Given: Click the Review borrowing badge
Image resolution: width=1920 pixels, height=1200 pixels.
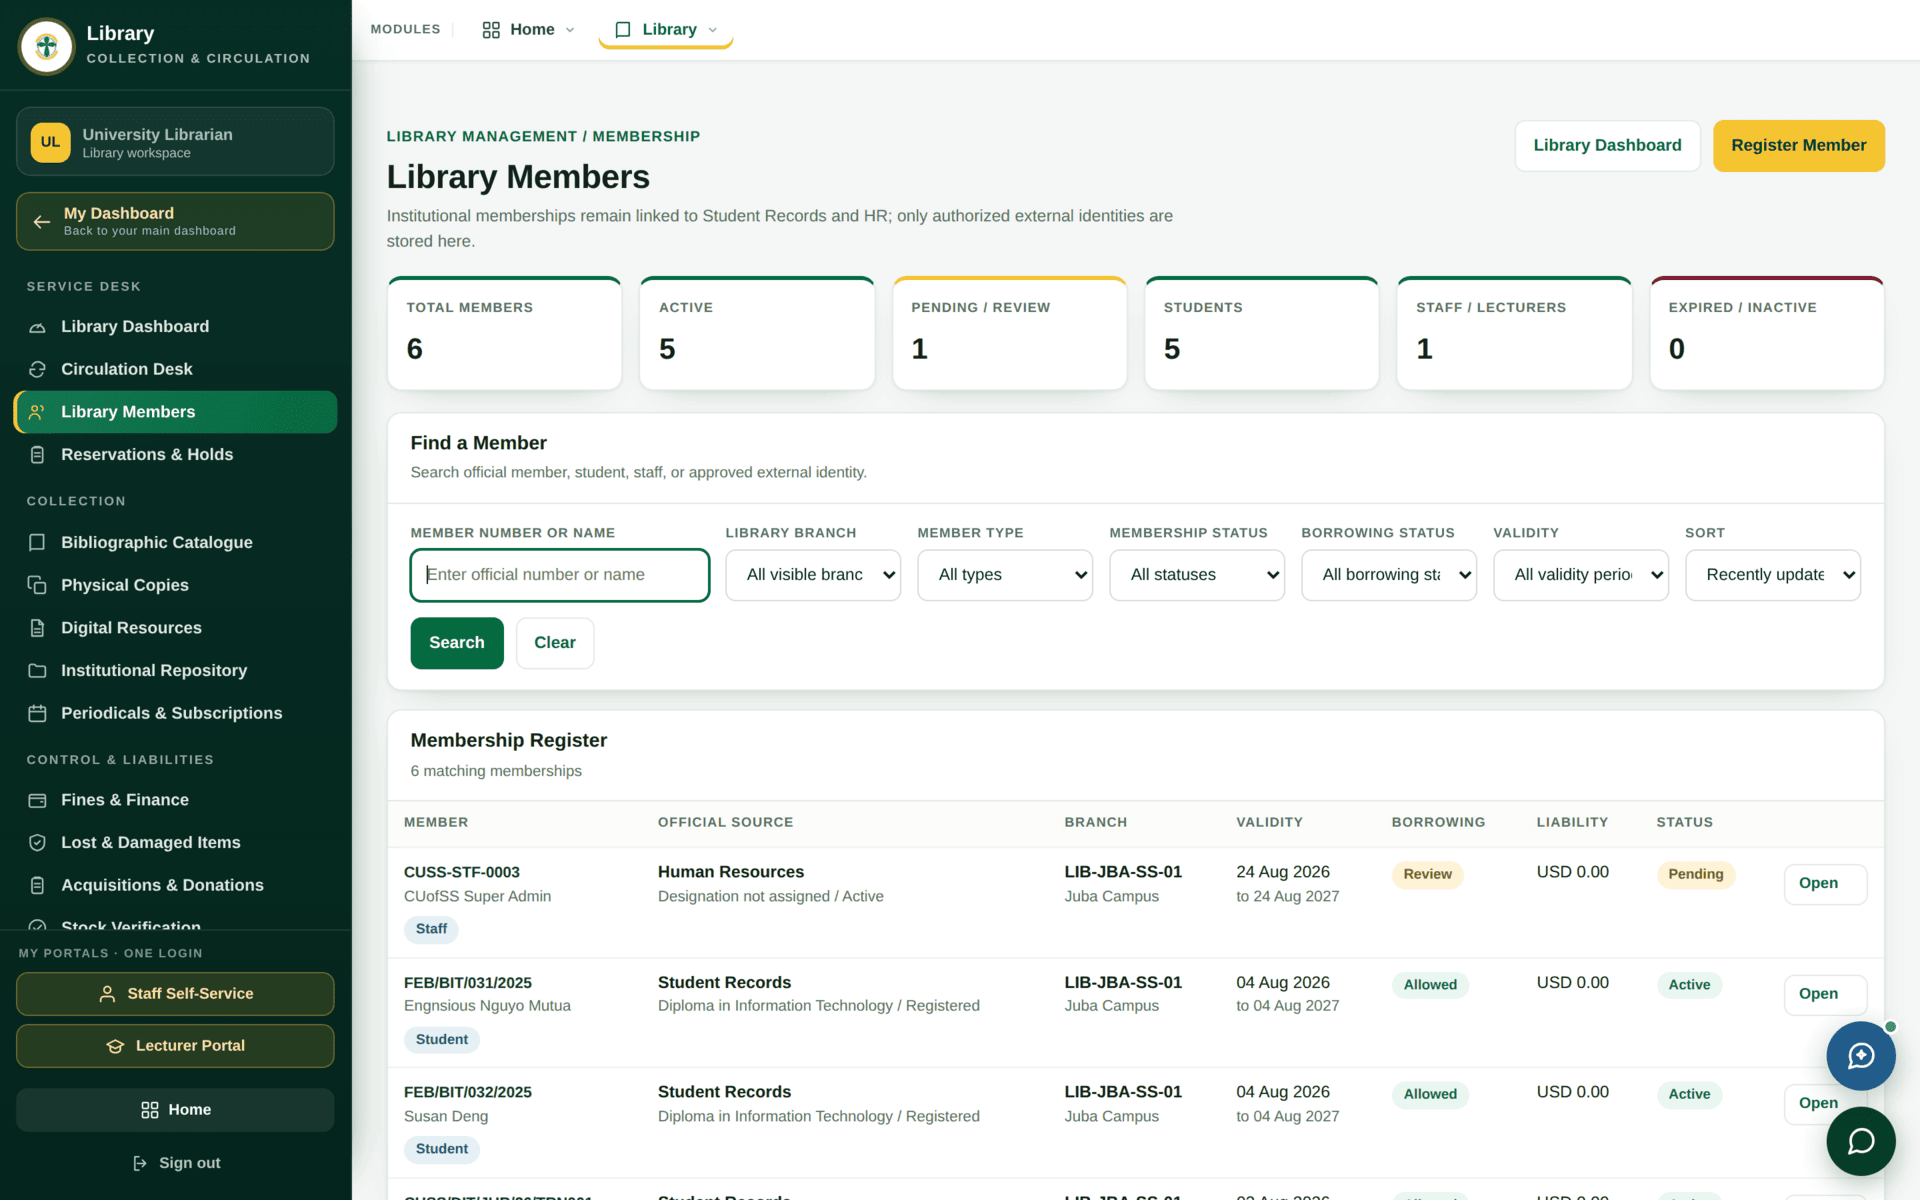Looking at the screenshot, I should 1427,875.
